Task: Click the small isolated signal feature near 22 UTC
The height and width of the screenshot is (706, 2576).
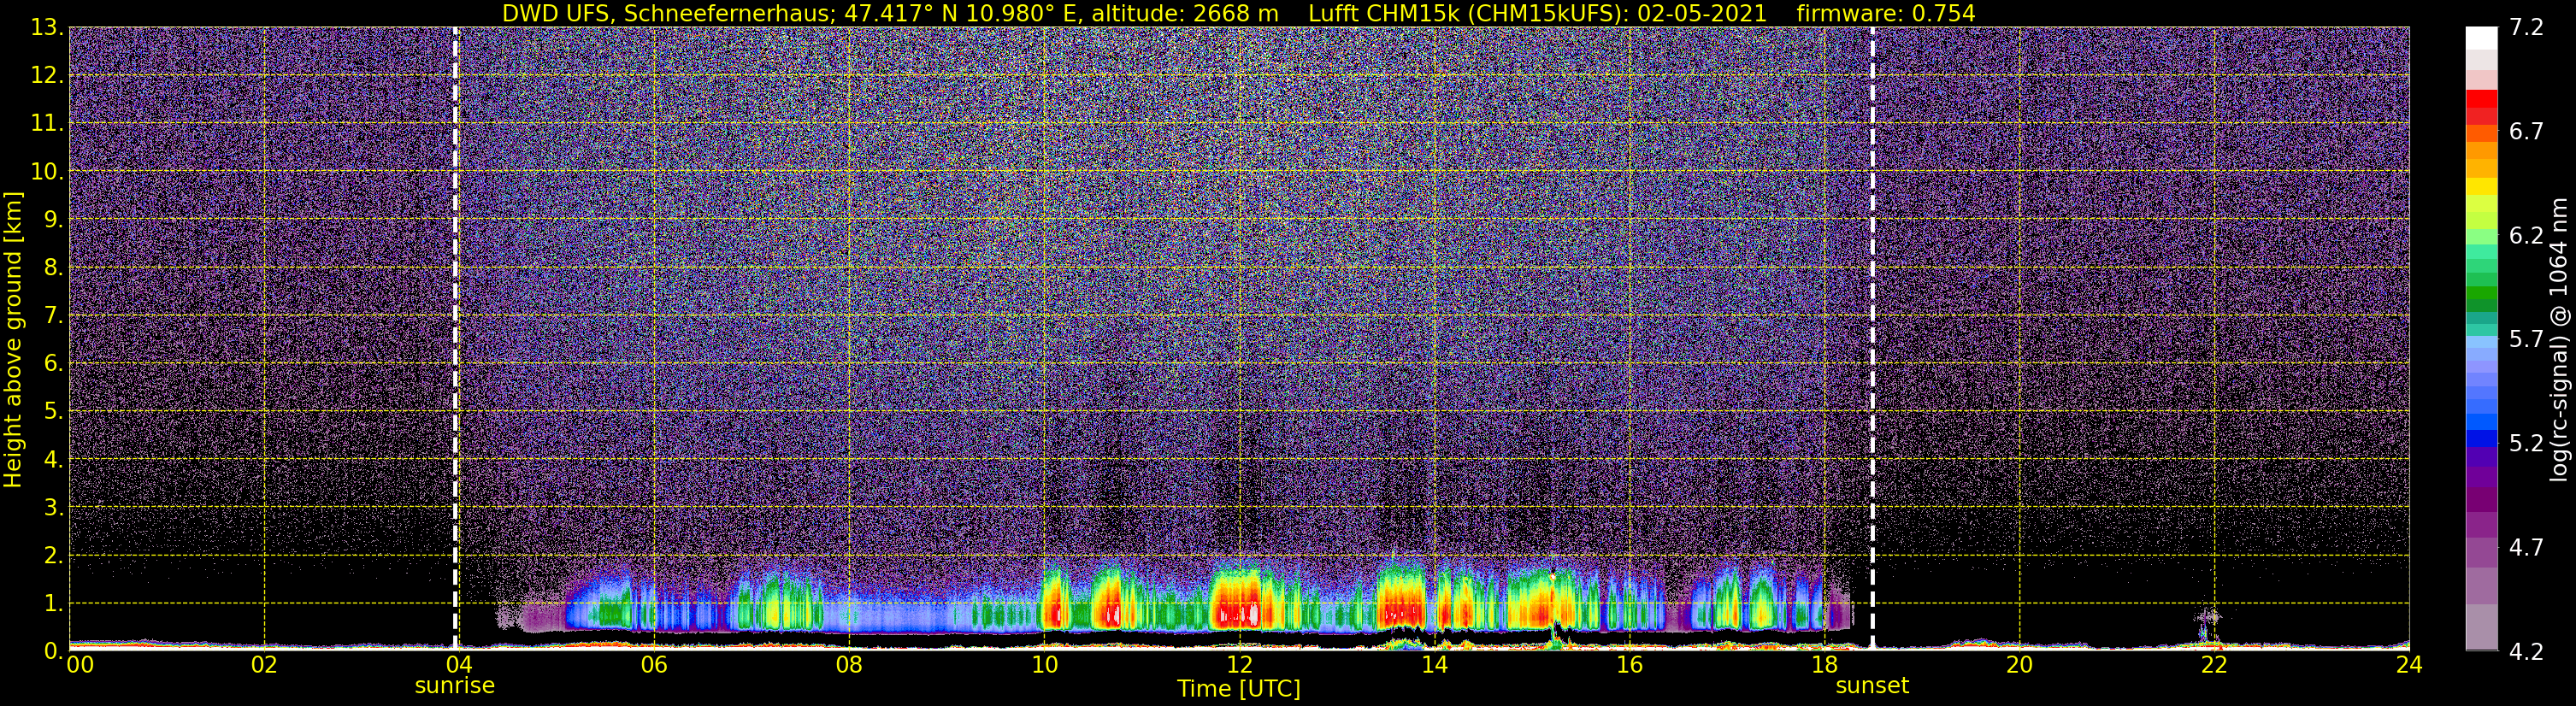Action: coord(2207,625)
